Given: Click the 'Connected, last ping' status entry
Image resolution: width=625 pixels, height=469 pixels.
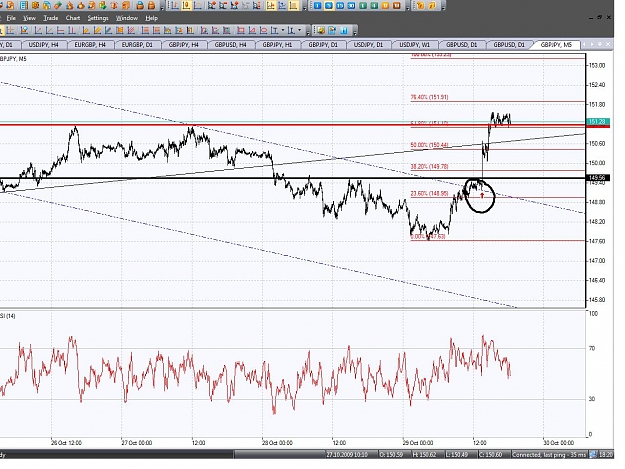Looking at the screenshot, I should pyautogui.click(x=549, y=454).
